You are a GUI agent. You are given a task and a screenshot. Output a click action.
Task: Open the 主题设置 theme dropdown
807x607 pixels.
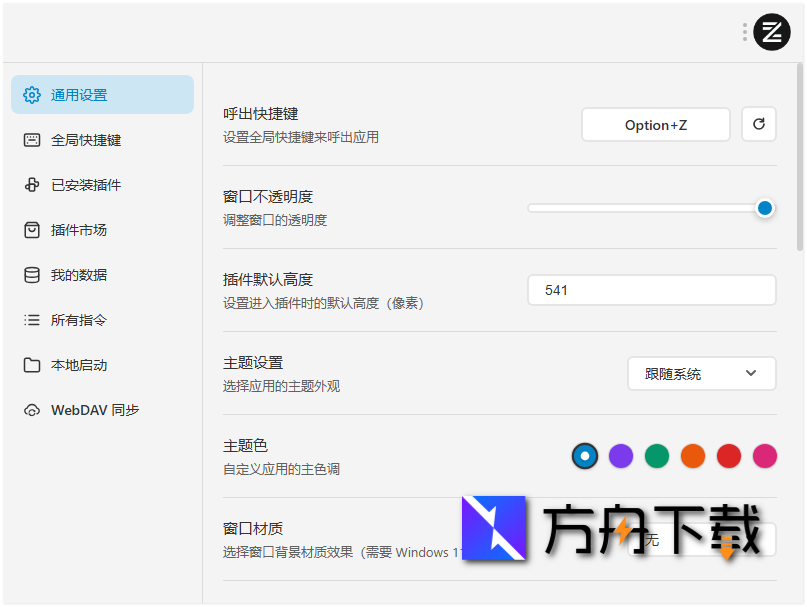[701, 373]
